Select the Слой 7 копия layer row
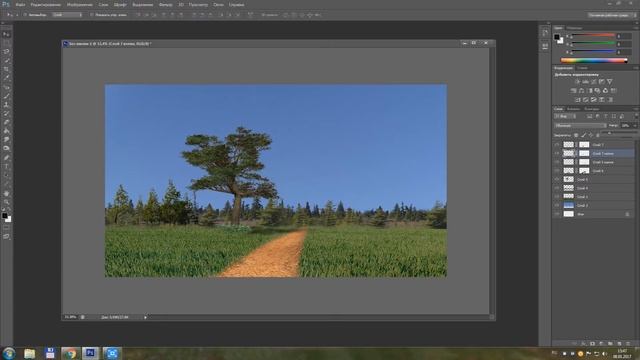 pyautogui.click(x=598, y=153)
